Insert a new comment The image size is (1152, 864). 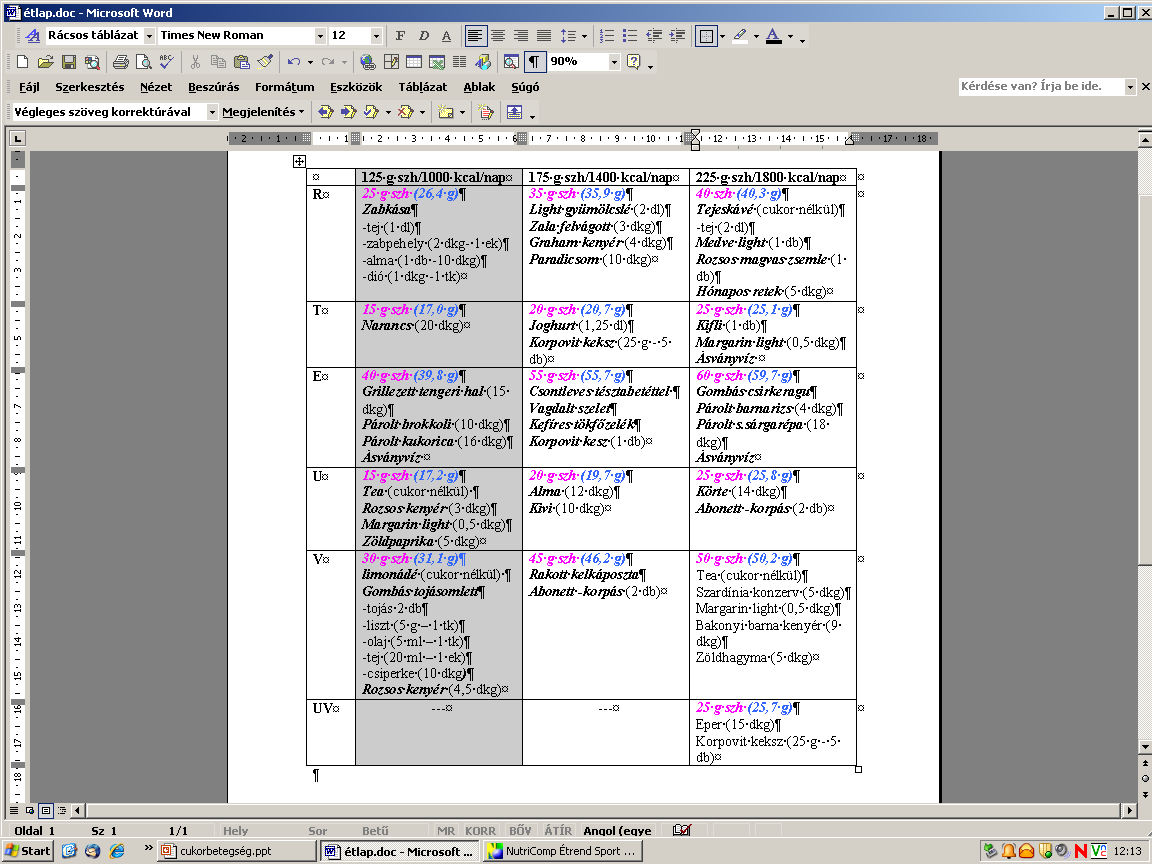click(x=445, y=112)
